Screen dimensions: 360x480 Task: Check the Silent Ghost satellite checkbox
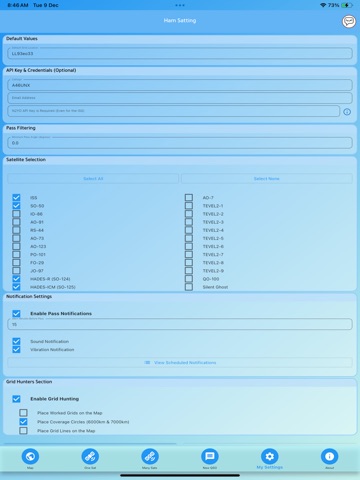(x=189, y=287)
